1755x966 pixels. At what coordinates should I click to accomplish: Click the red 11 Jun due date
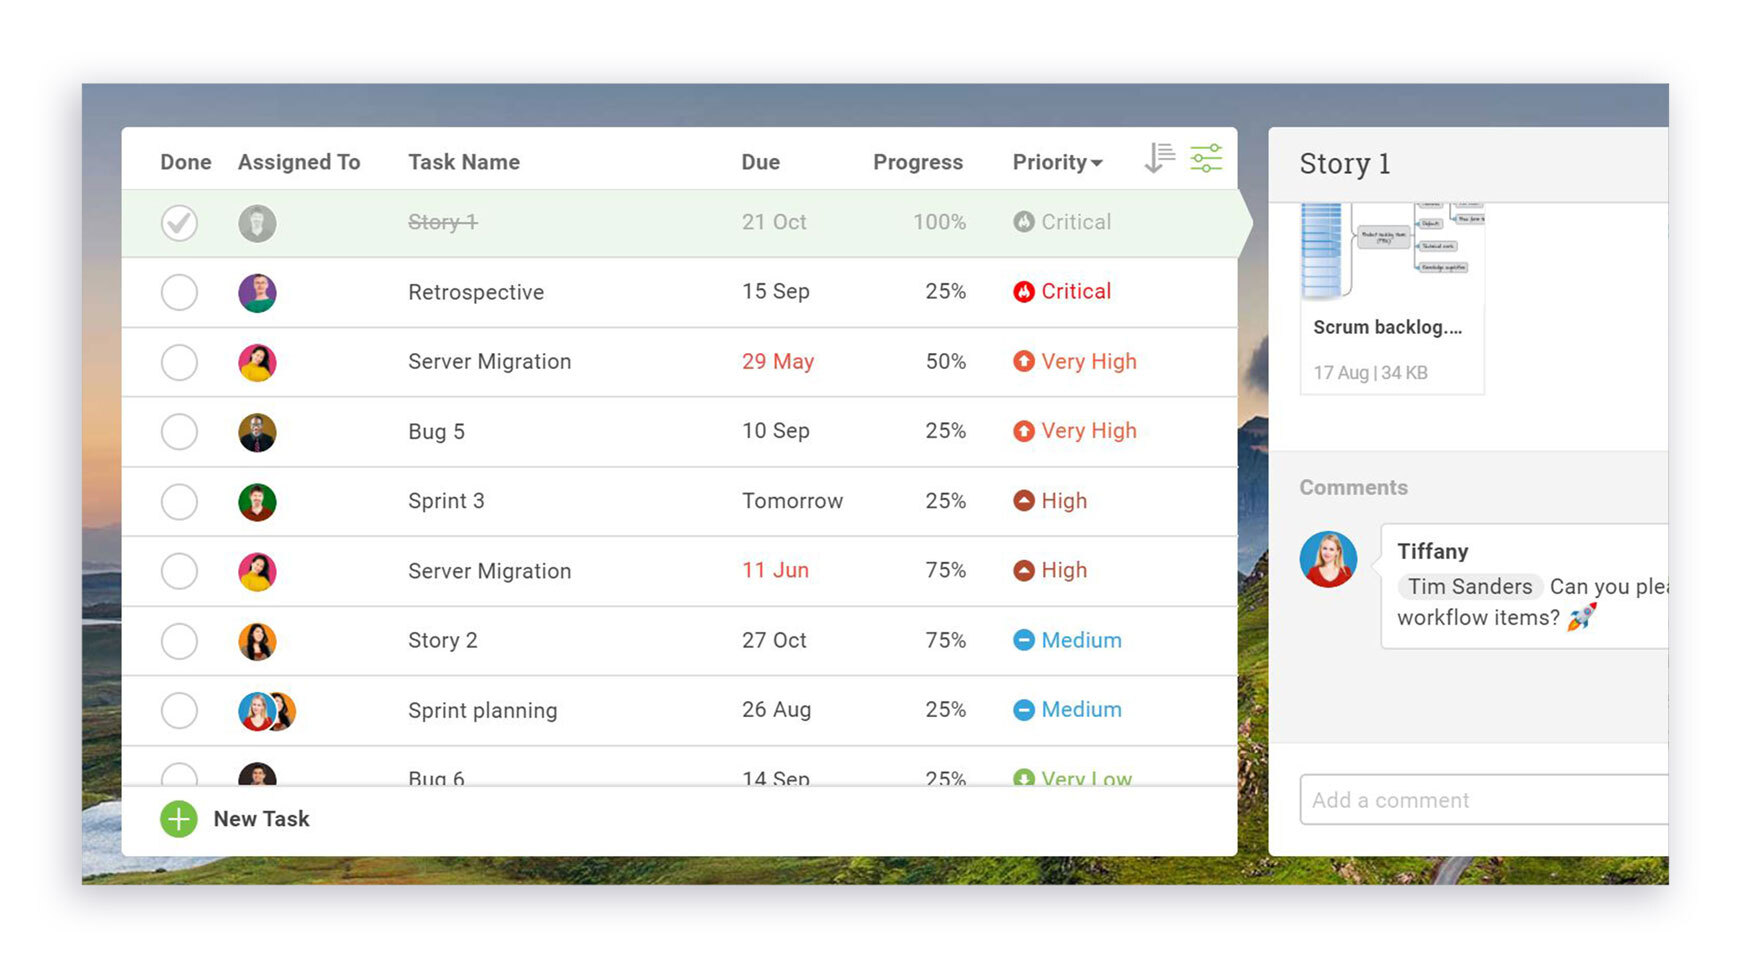(x=775, y=570)
